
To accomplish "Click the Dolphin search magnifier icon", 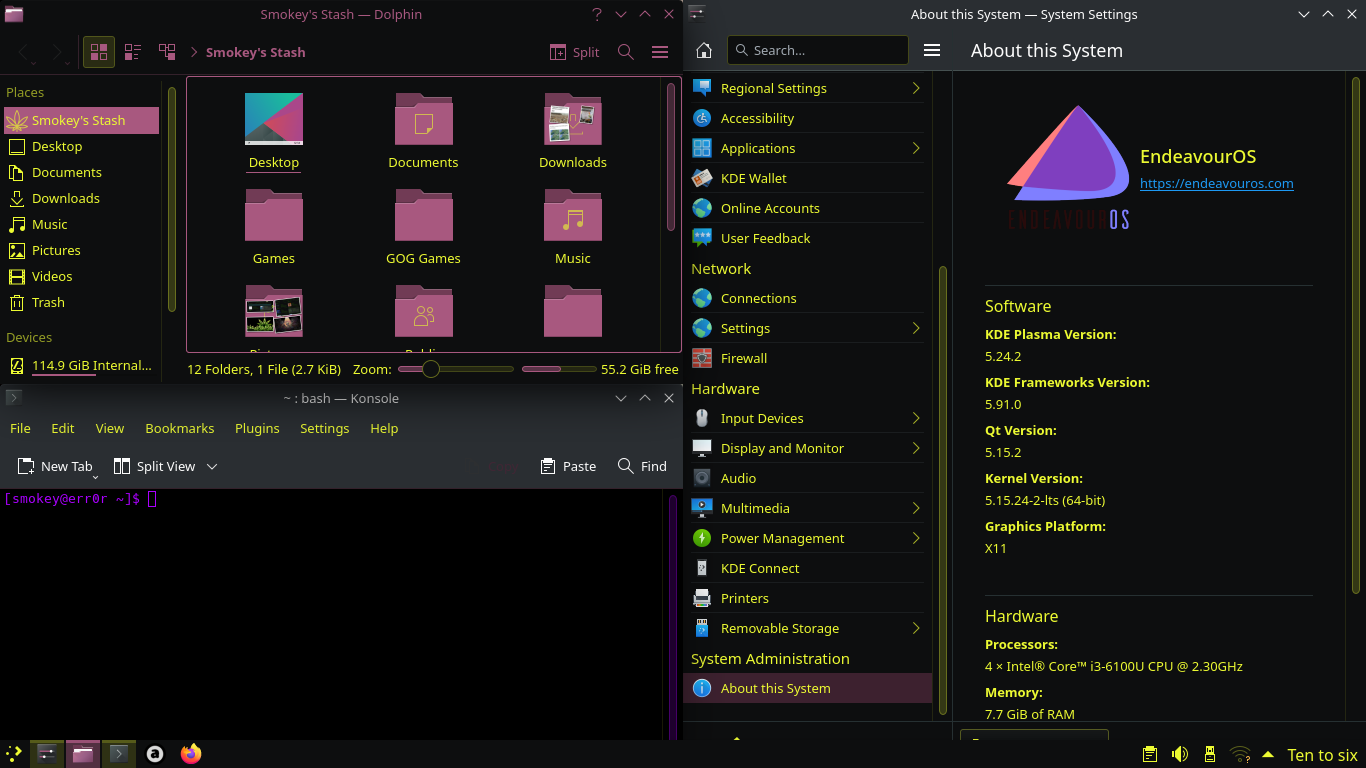I will point(626,52).
